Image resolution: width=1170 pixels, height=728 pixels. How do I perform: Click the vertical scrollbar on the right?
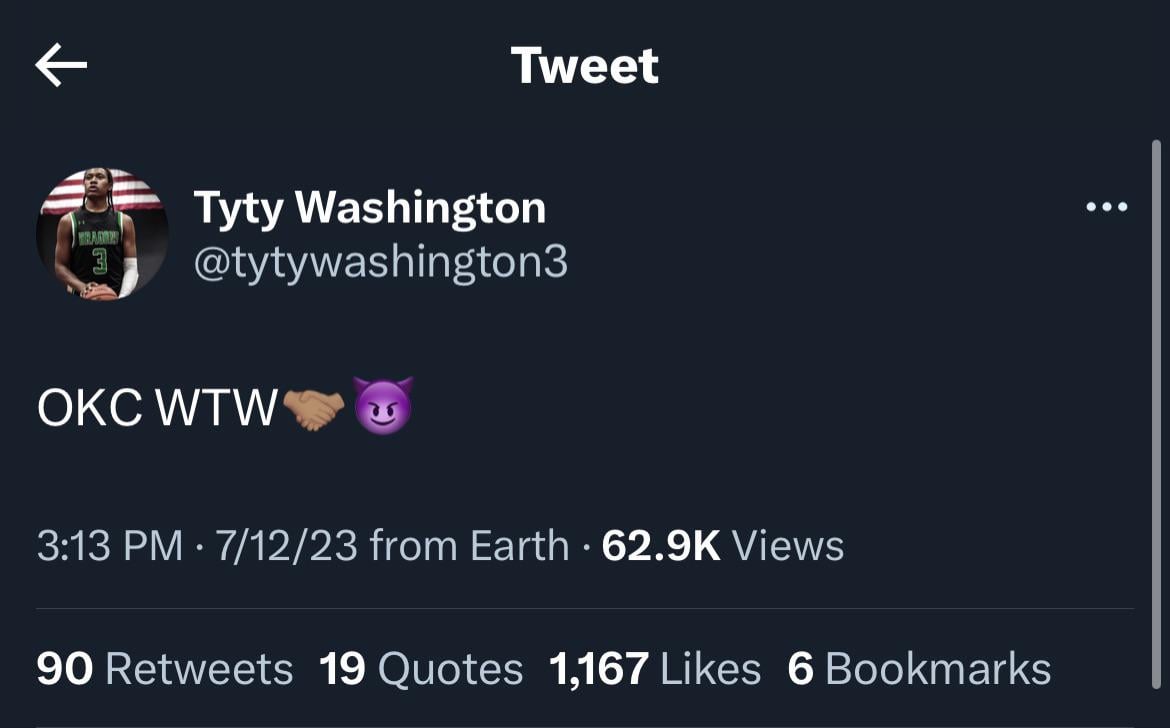point(1156,400)
